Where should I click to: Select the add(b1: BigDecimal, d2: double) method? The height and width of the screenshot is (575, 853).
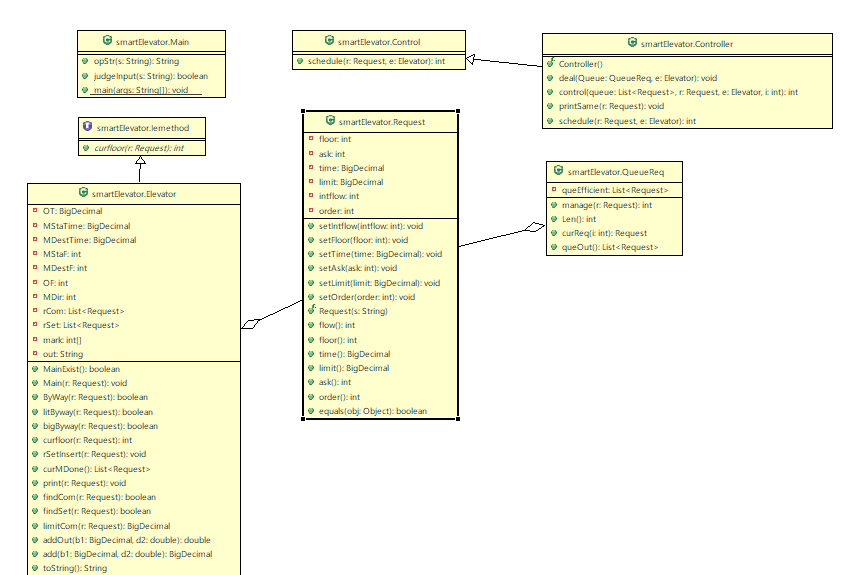128,554
